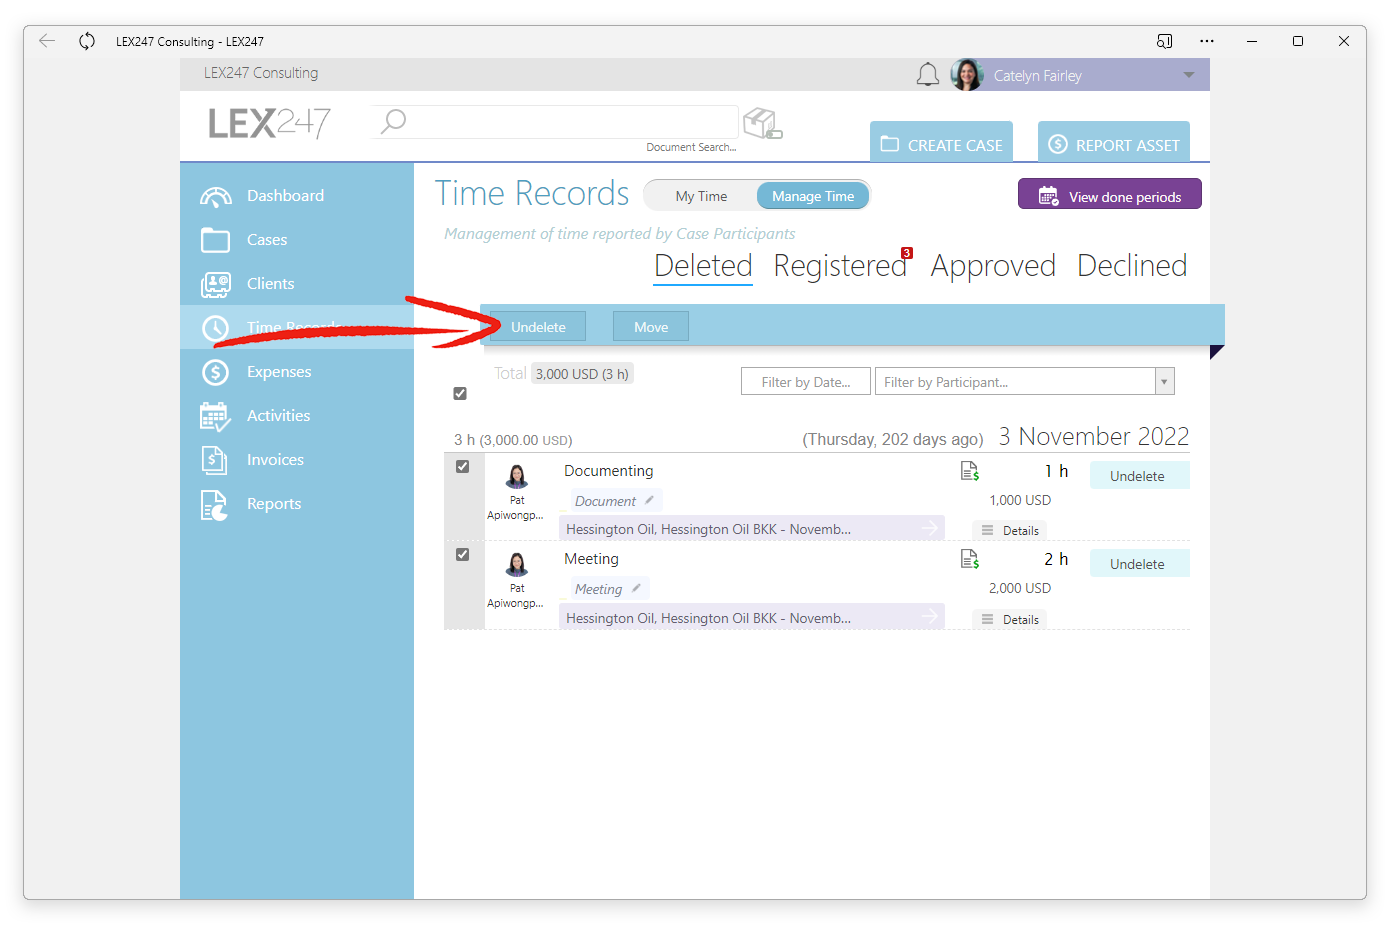Image resolution: width=1390 pixels, height=925 pixels.
Task: Click Pat's avatar on Meeting record
Action: (x=517, y=564)
